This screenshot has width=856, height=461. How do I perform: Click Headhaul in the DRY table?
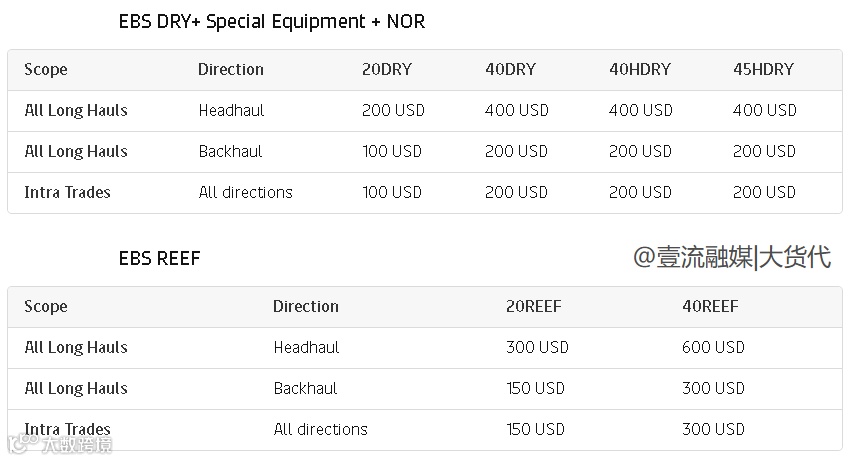[x=231, y=111]
